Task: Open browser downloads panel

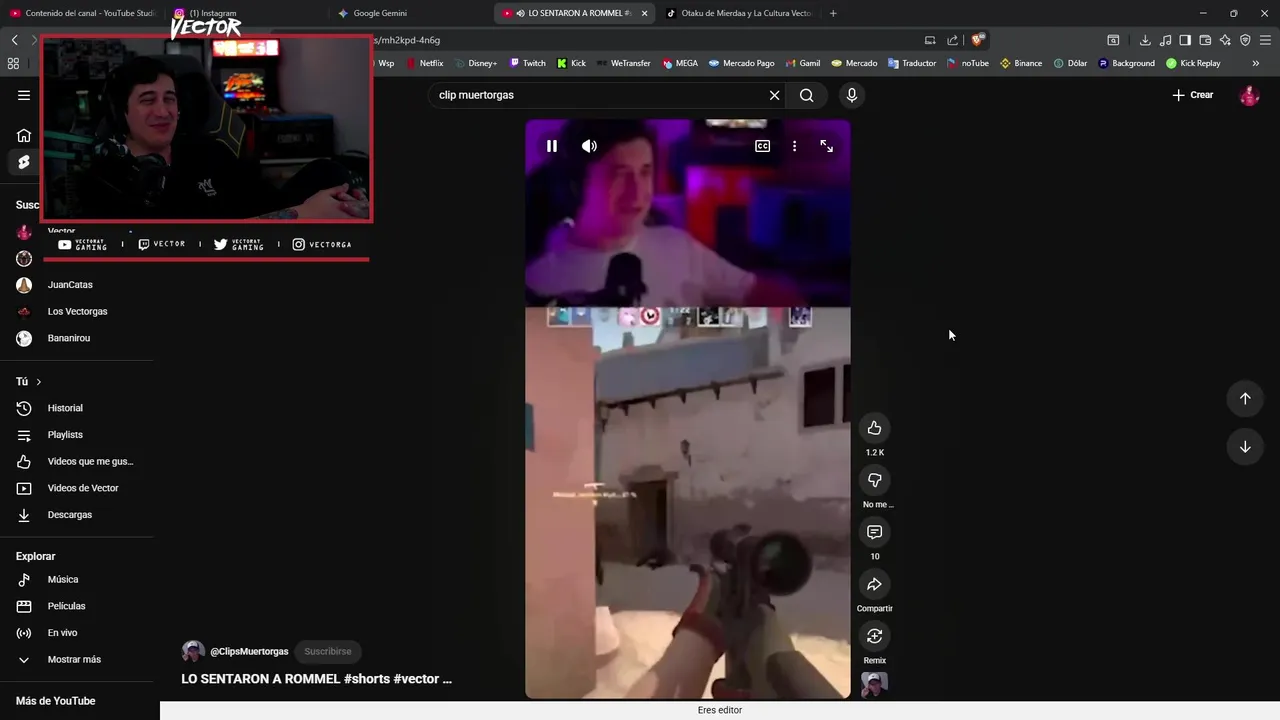Action: pyautogui.click(x=1145, y=40)
